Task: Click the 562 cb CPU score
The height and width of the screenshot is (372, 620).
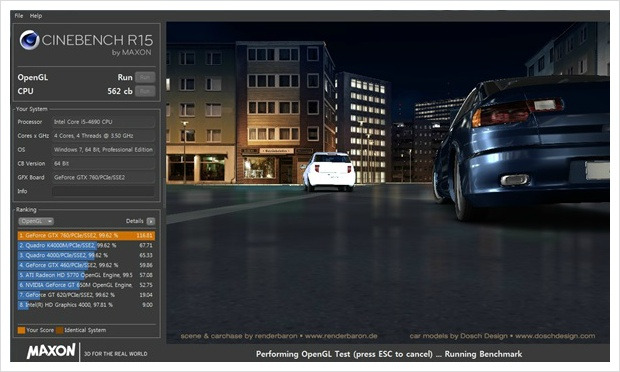Action: [x=120, y=91]
